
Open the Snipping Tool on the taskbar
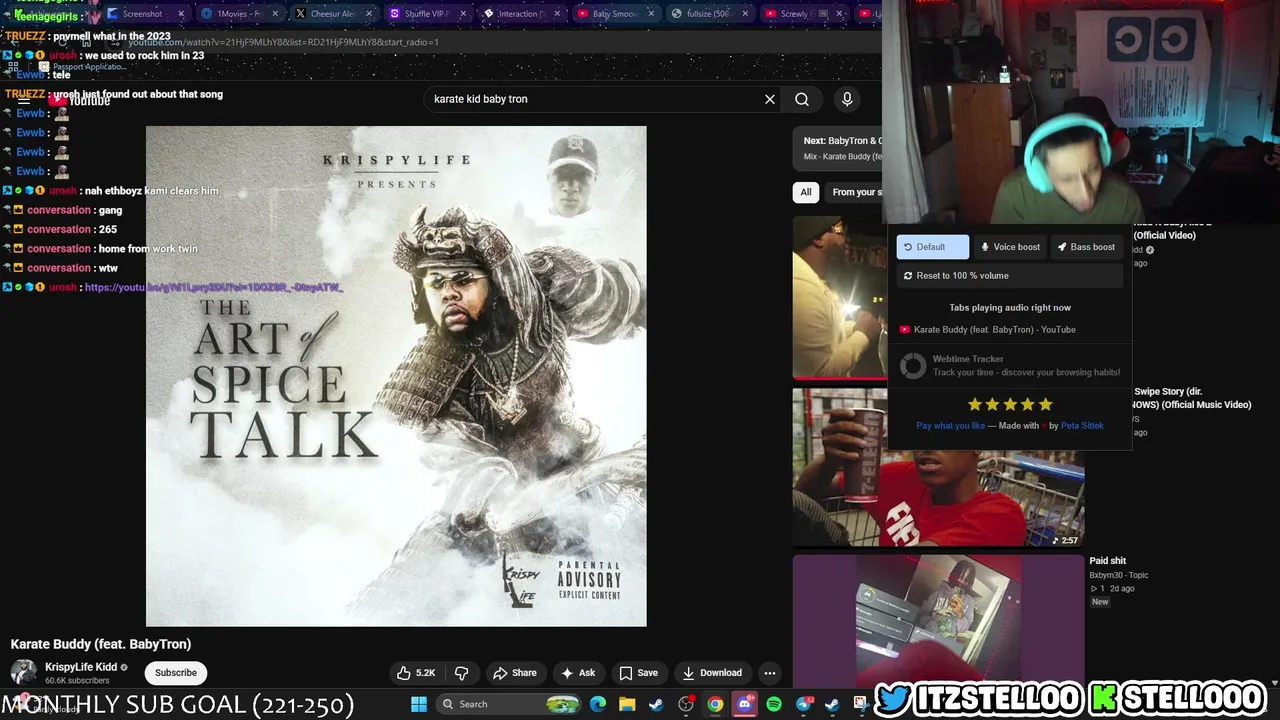(860, 704)
